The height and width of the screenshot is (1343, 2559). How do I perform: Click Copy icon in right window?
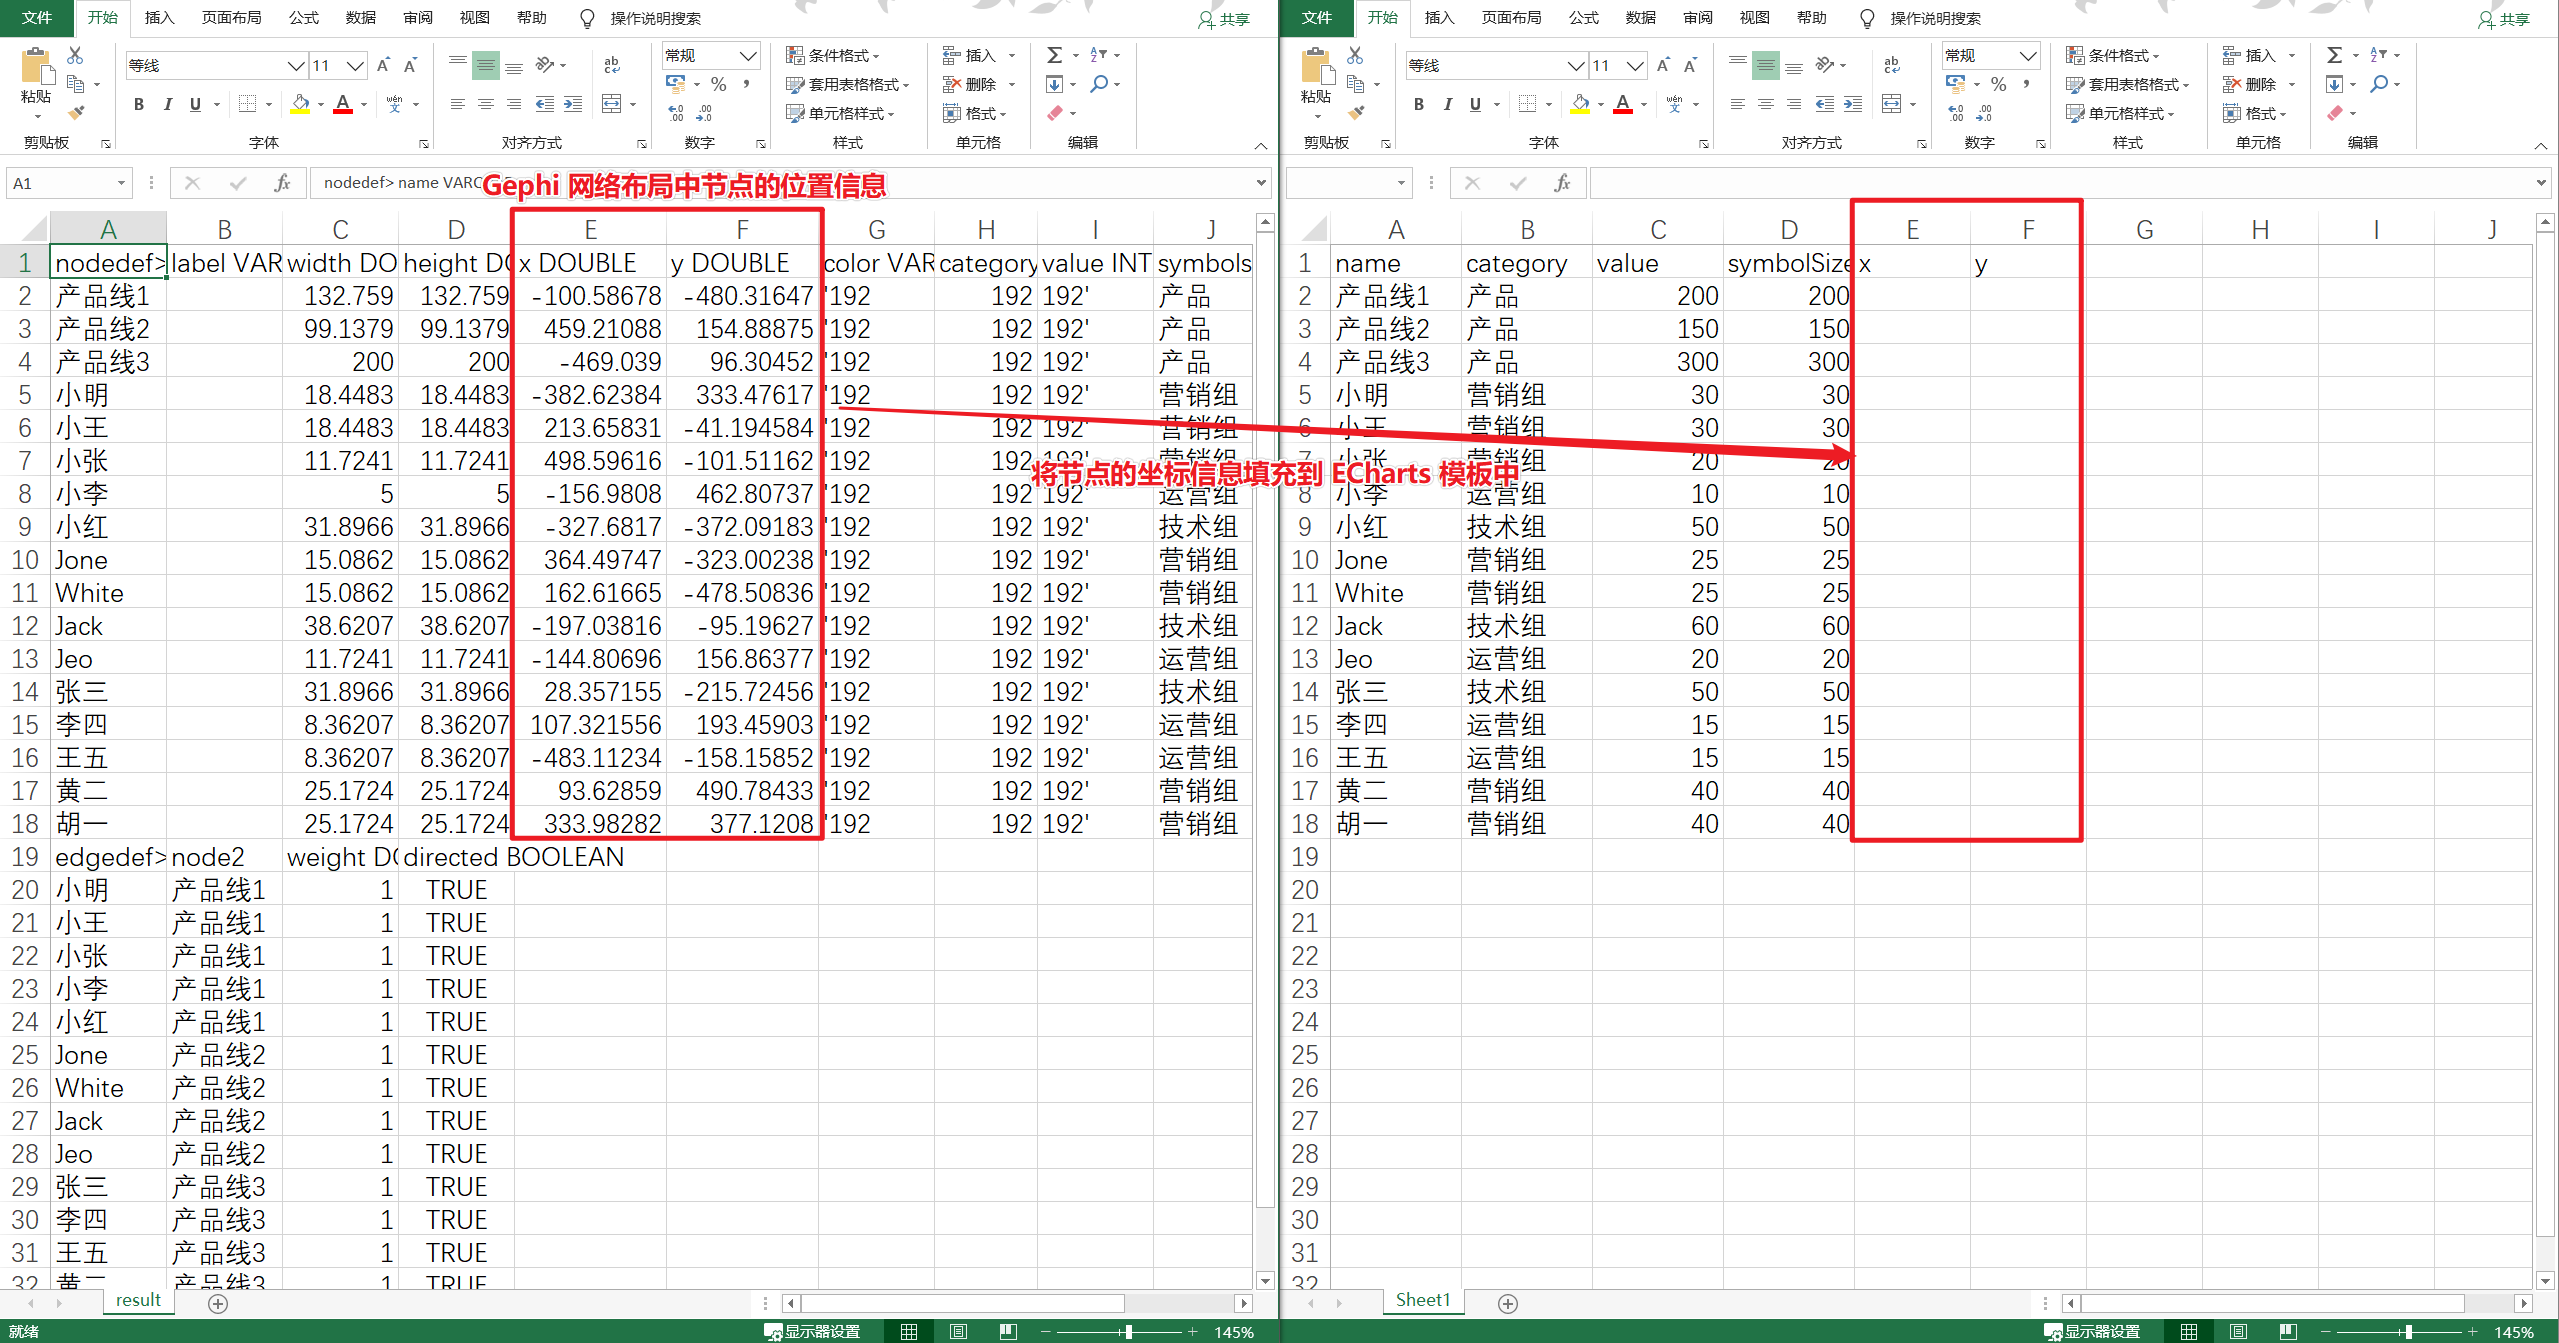pos(1355,84)
